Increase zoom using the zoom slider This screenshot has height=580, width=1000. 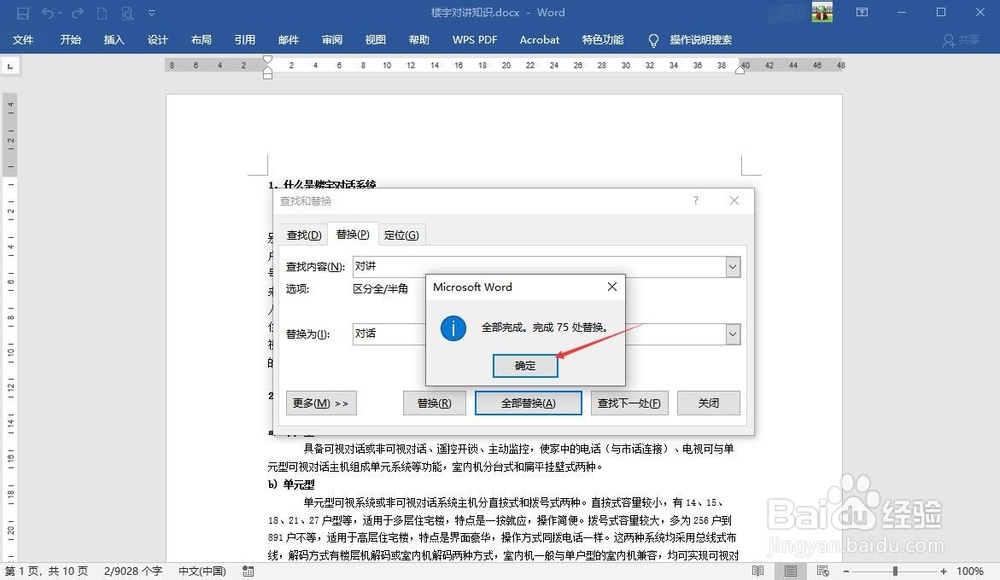(943, 571)
